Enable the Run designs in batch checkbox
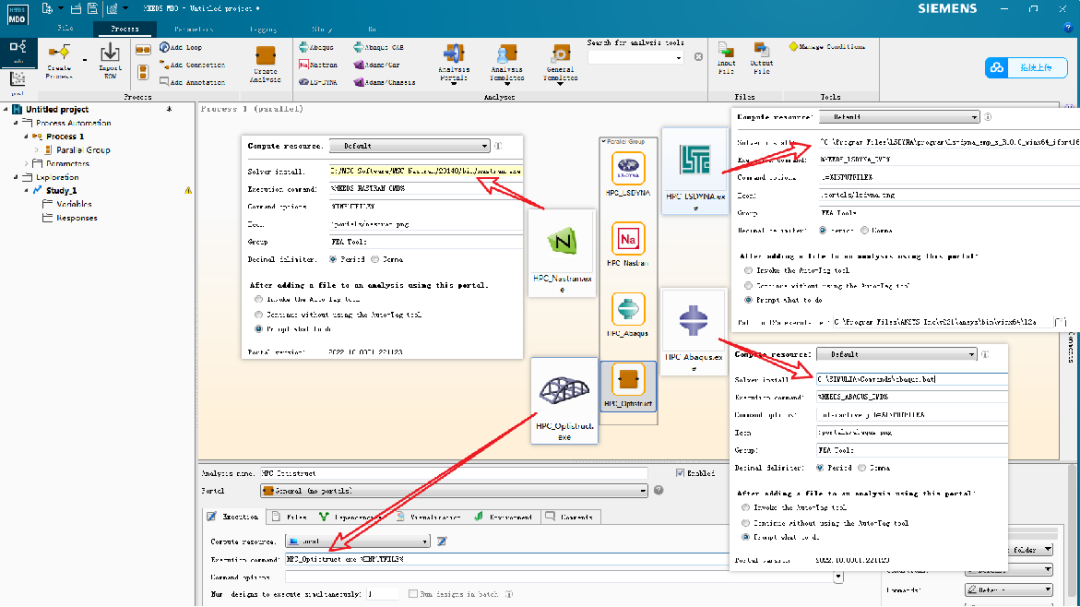1080x607 pixels. [x=413, y=594]
